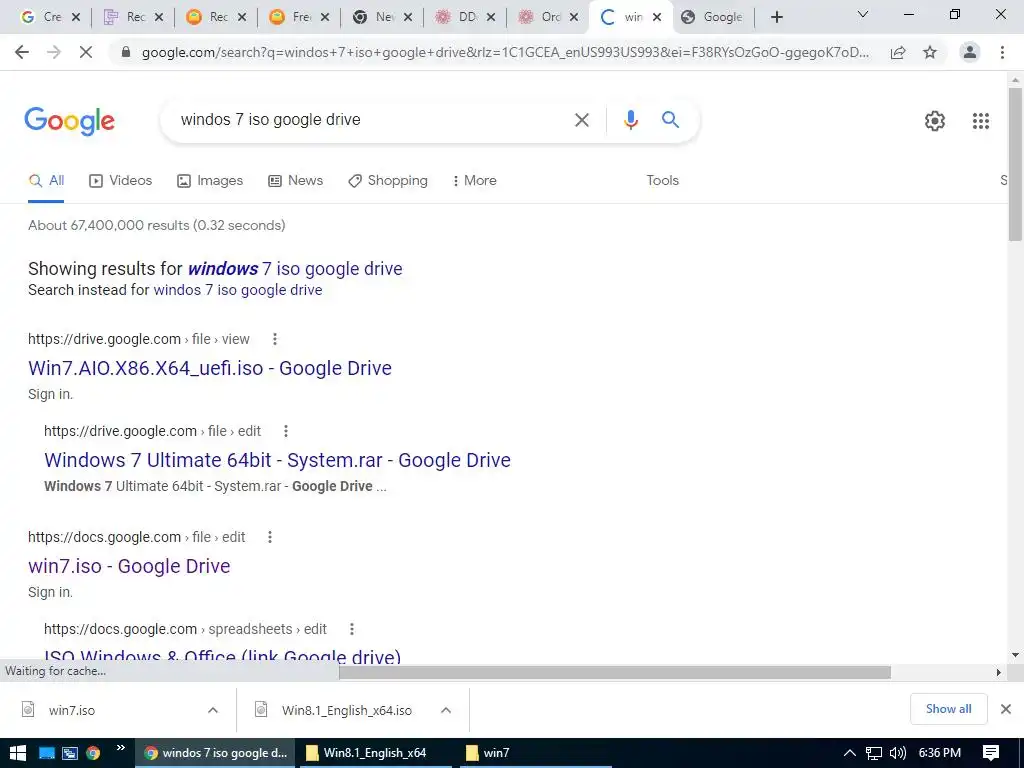Open the notification center icon
Viewport: 1024px width, 768px height.
991,753
